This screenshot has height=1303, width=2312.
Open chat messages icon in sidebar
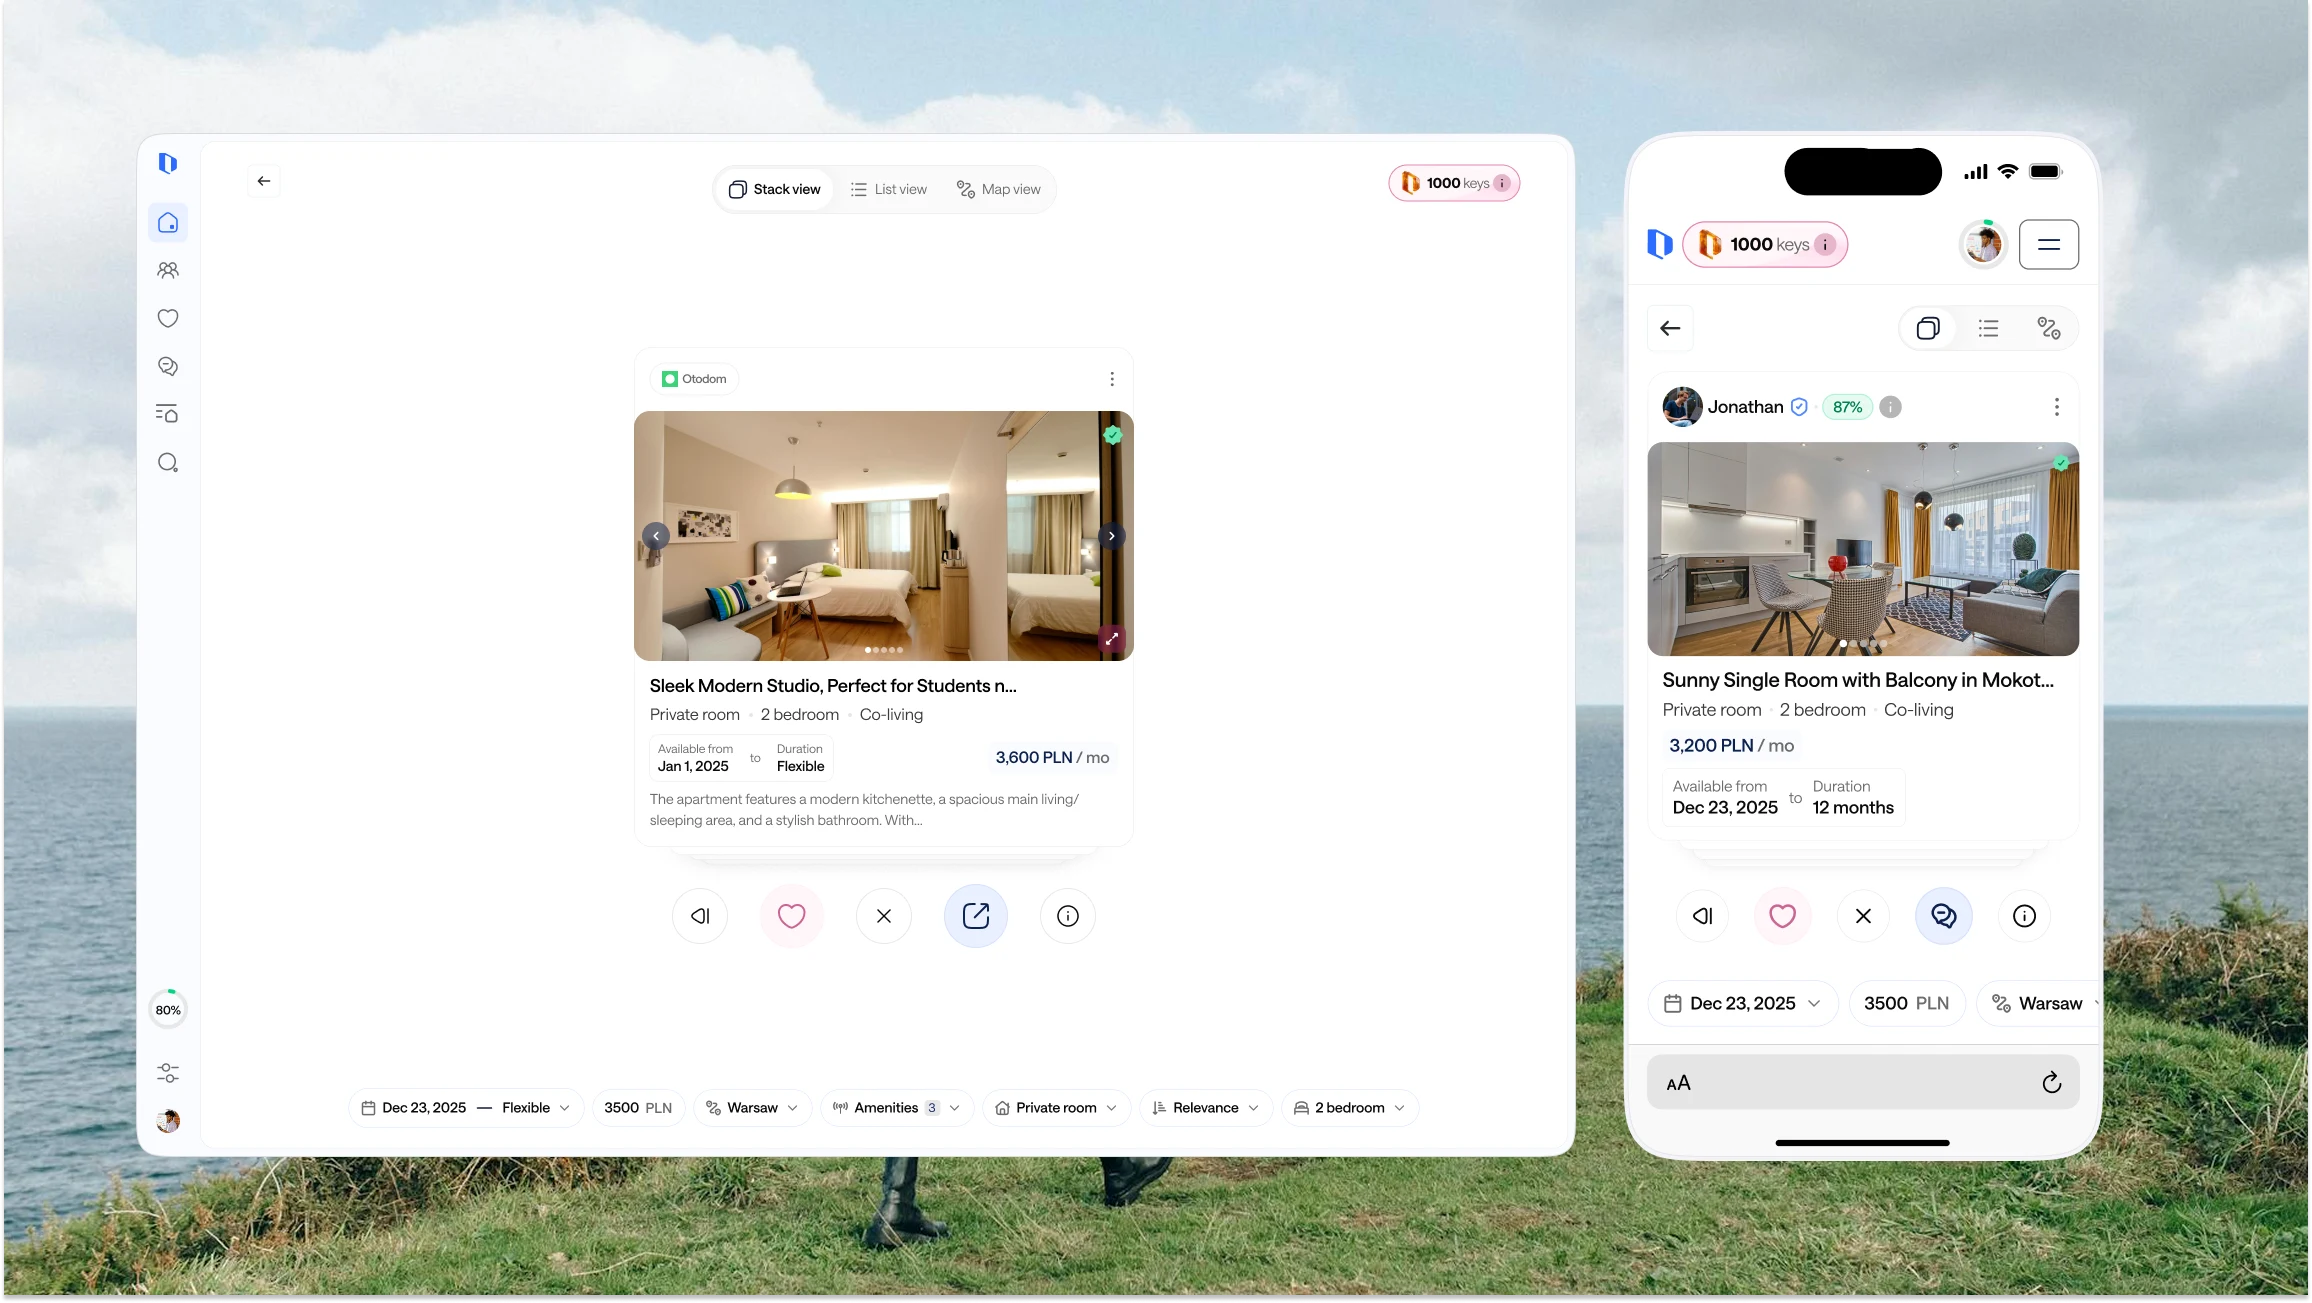coord(168,366)
